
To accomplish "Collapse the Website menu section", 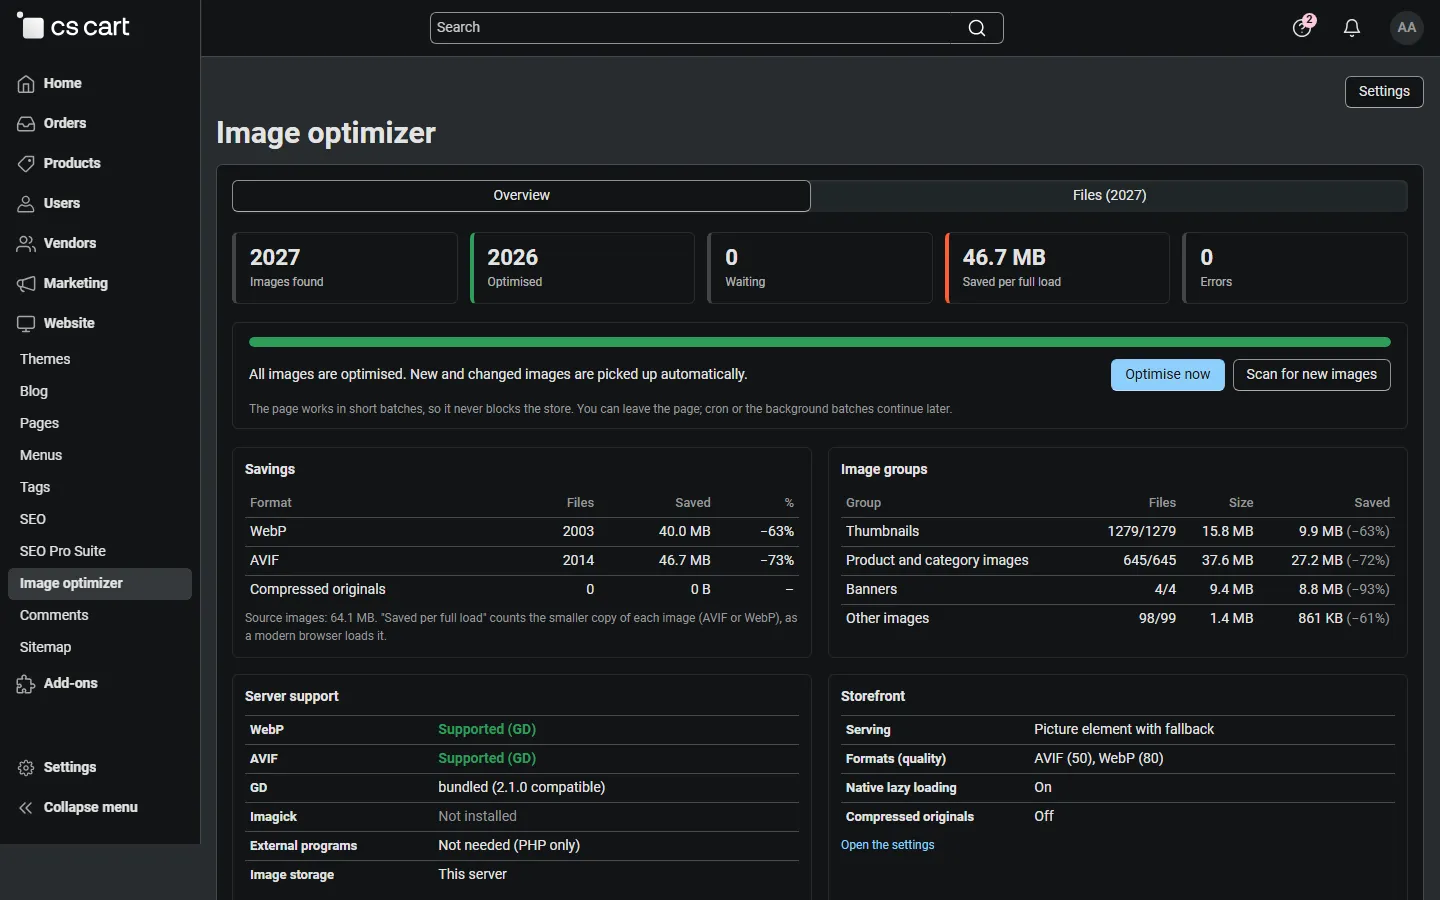I will tap(56, 324).
